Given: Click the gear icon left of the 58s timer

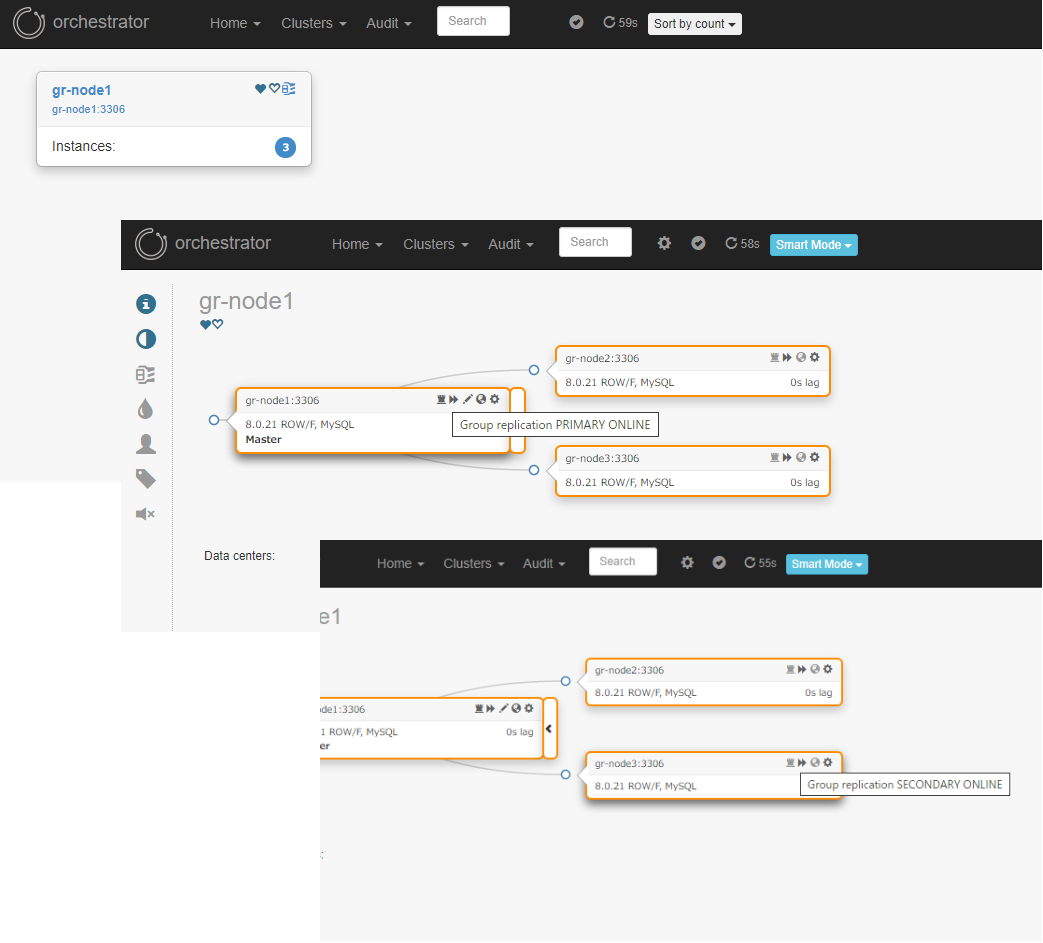Looking at the screenshot, I should 664,243.
